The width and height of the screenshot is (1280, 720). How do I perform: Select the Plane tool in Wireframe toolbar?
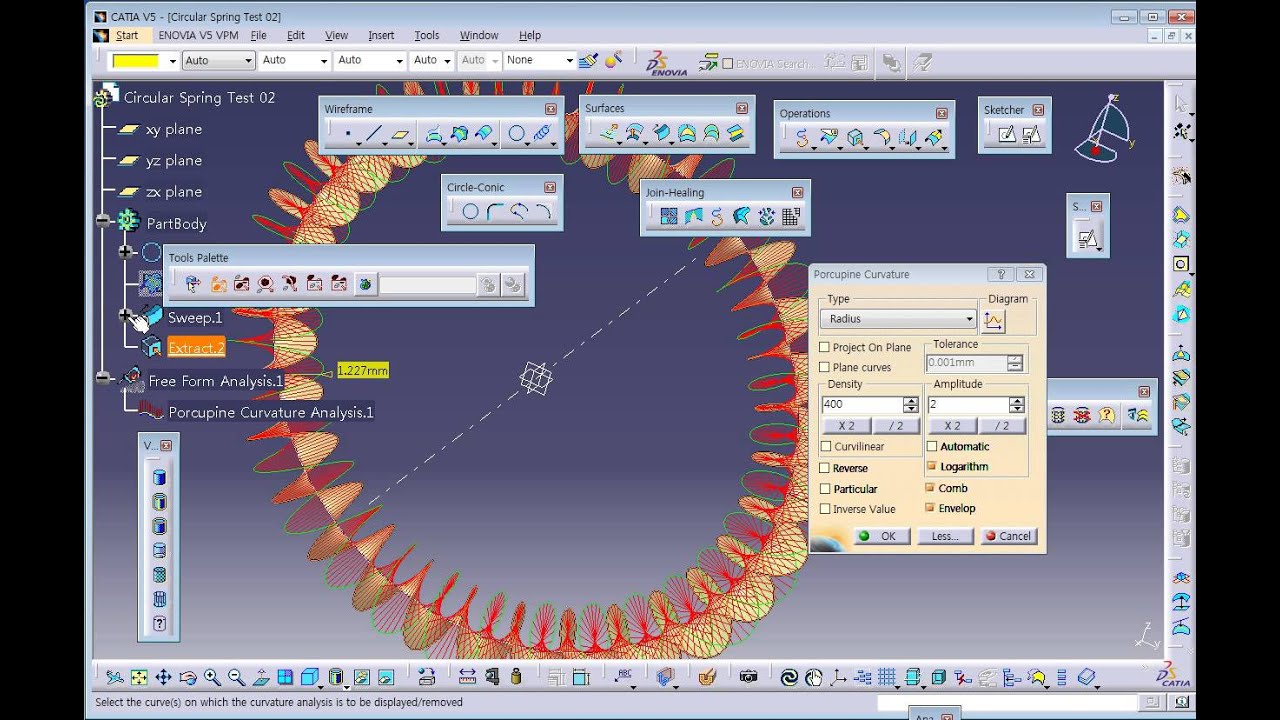[x=400, y=134]
